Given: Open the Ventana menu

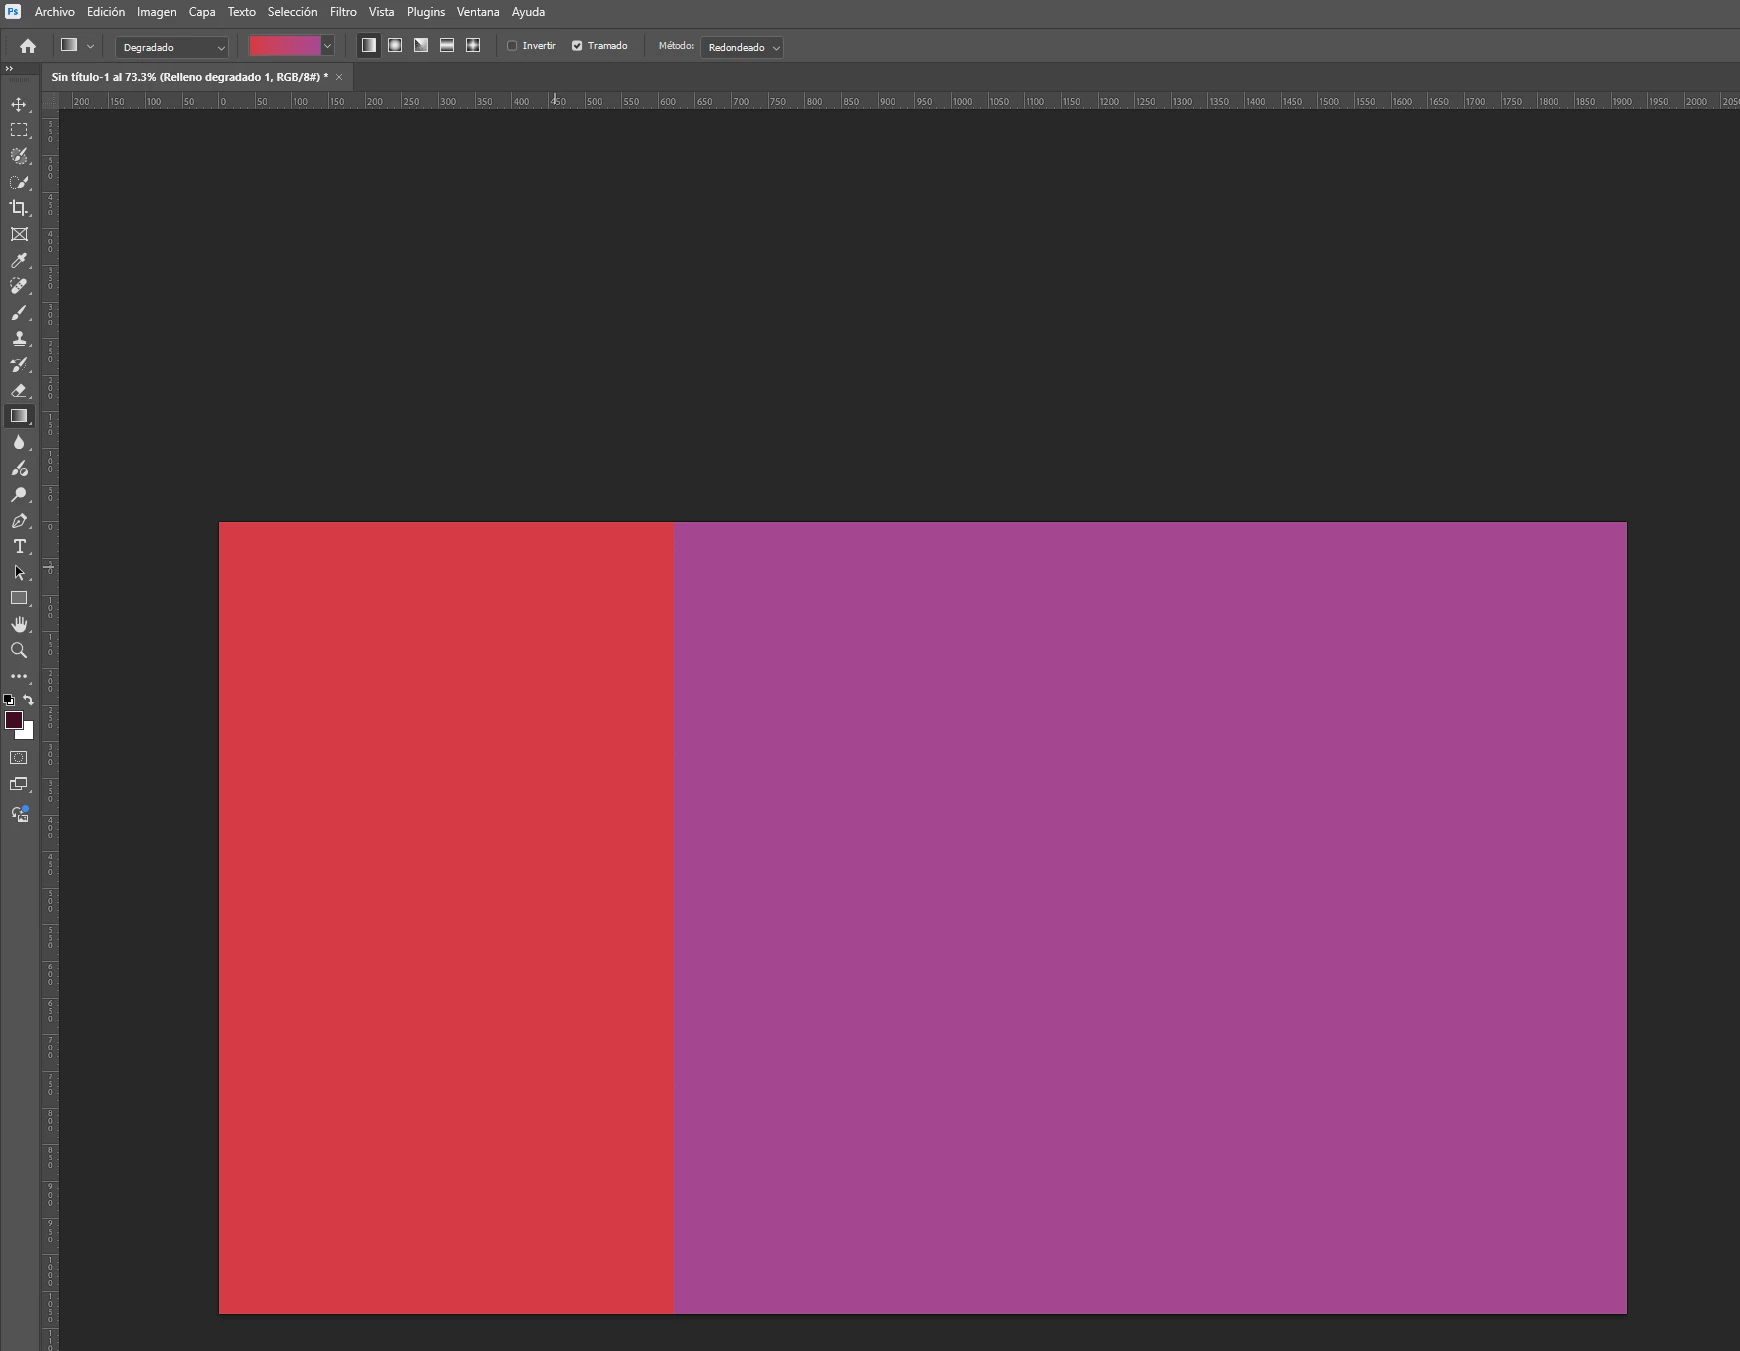Looking at the screenshot, I should coord(478,12).
